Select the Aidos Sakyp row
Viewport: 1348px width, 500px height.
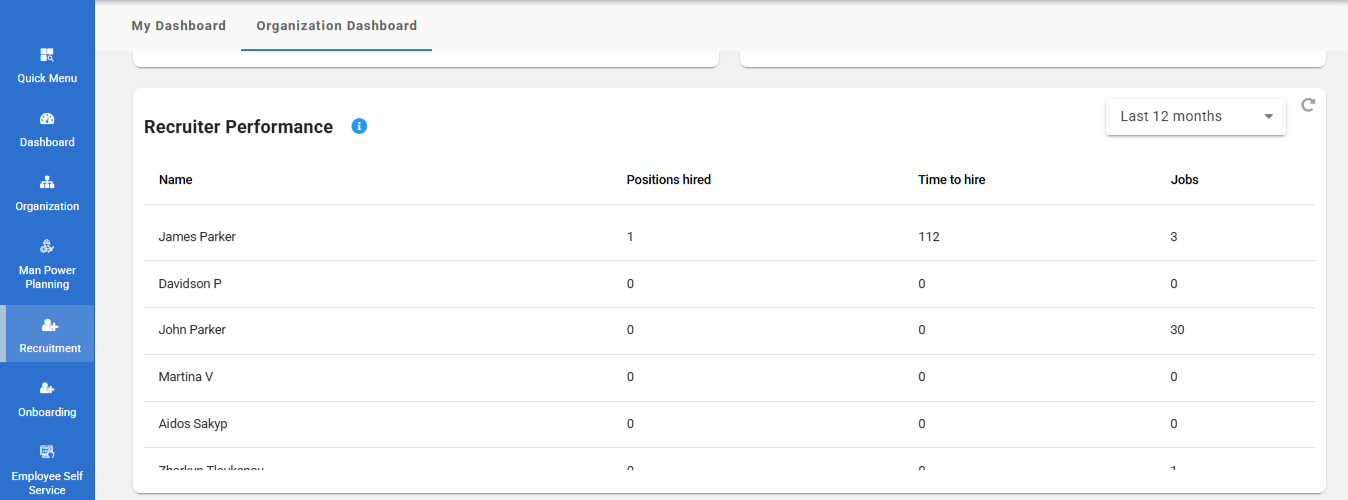tap(193, 424)
